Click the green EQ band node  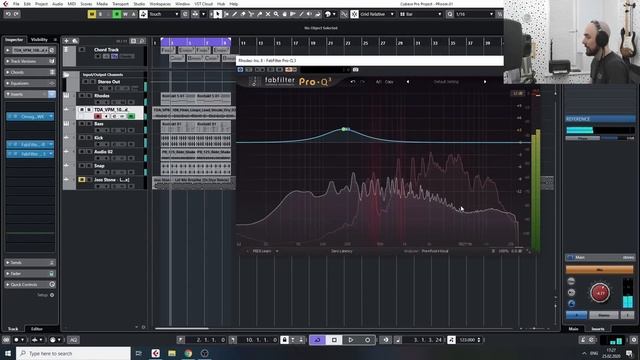344,129
